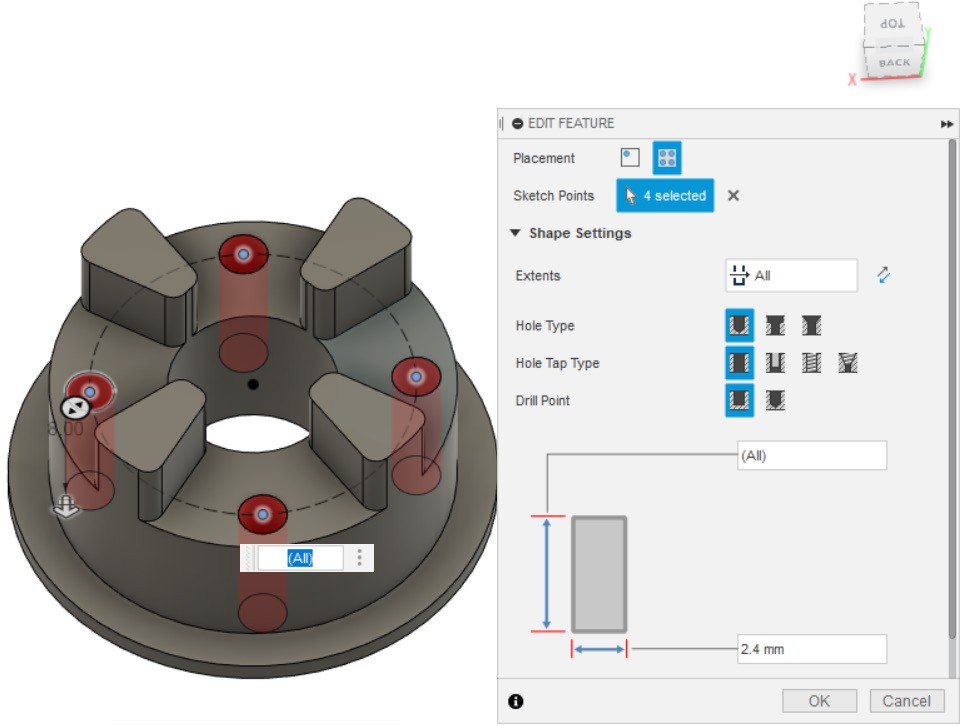The image size is (960, 726).
Task: Clear the selected sketch points
Action: (733, 196)
